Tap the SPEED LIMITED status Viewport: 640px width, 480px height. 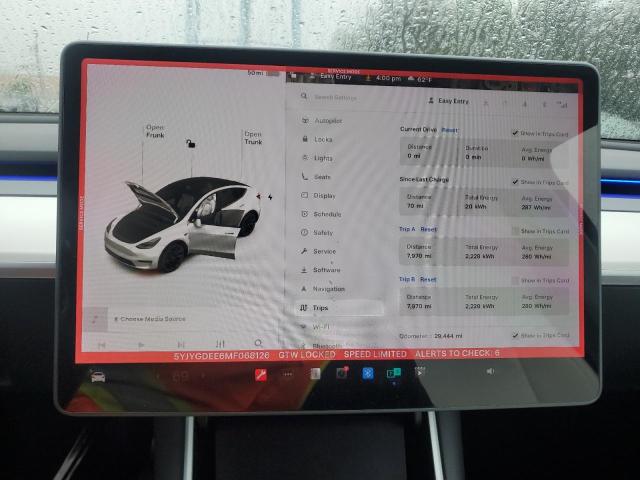375,354
